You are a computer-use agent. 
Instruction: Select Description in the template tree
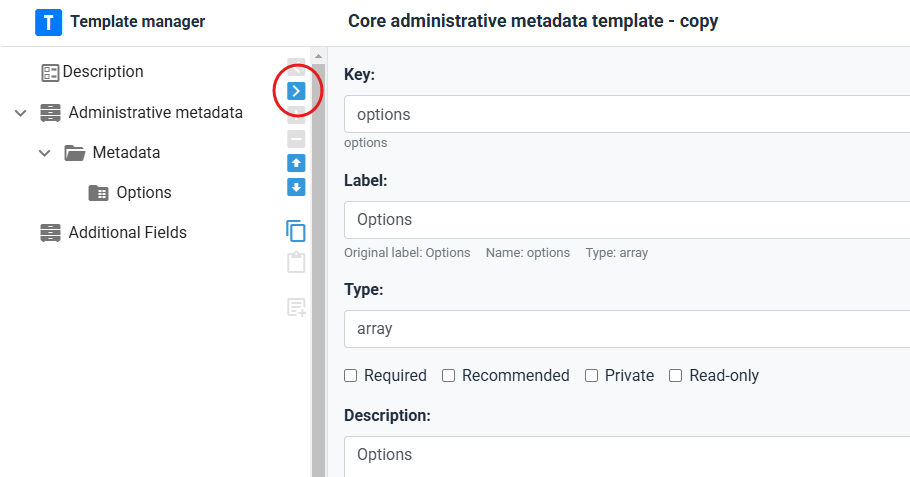pyautogui.click(x=102, y=72)
